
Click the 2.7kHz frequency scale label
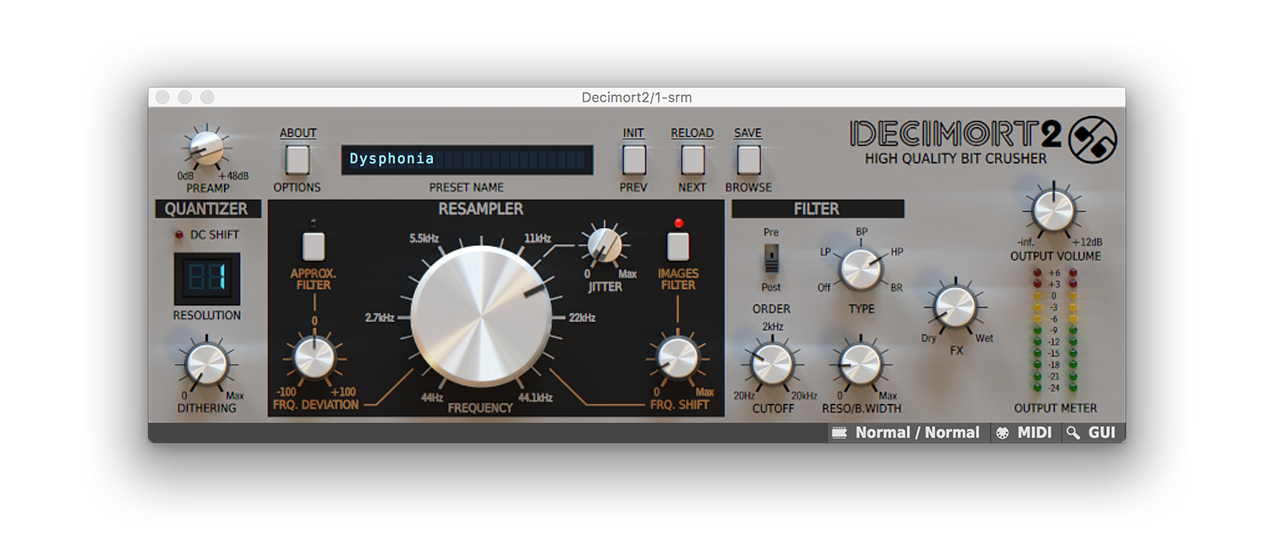[x=379, y=318]
